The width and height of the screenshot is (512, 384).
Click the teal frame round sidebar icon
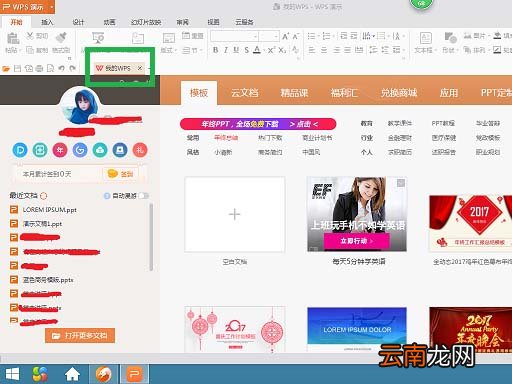click(40, 150)
